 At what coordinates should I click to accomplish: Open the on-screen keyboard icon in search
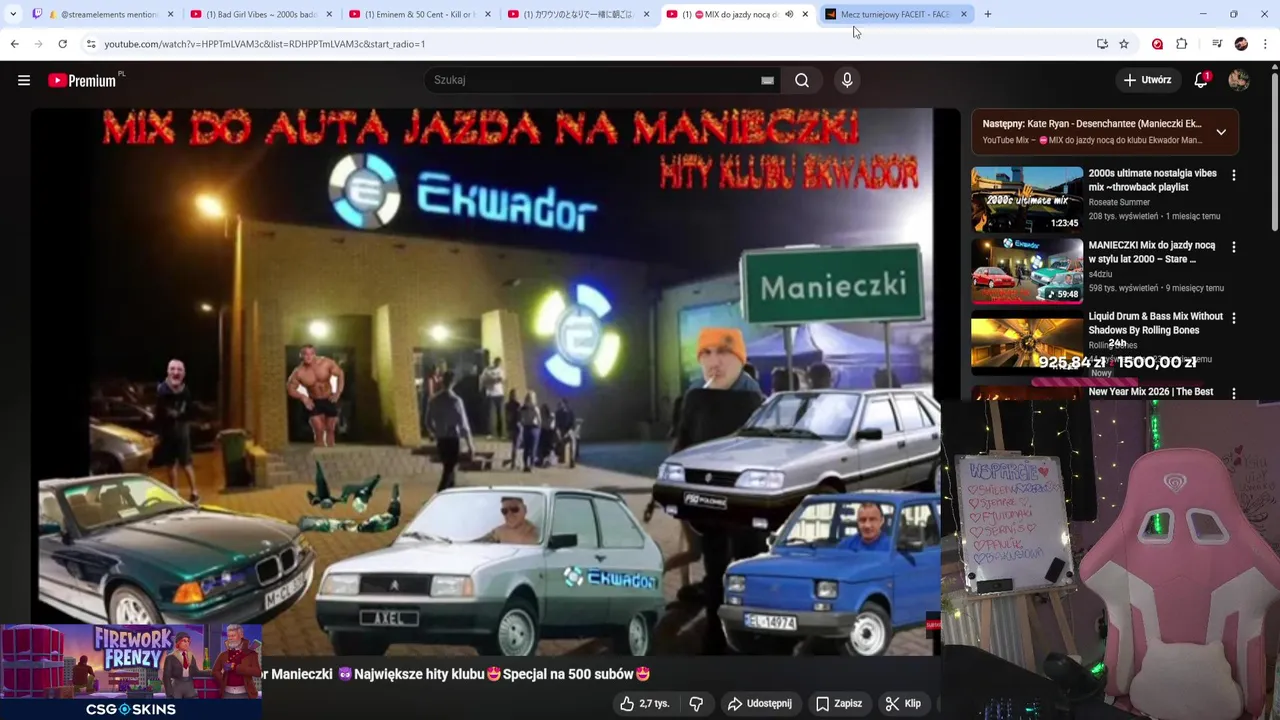point(767,80)
